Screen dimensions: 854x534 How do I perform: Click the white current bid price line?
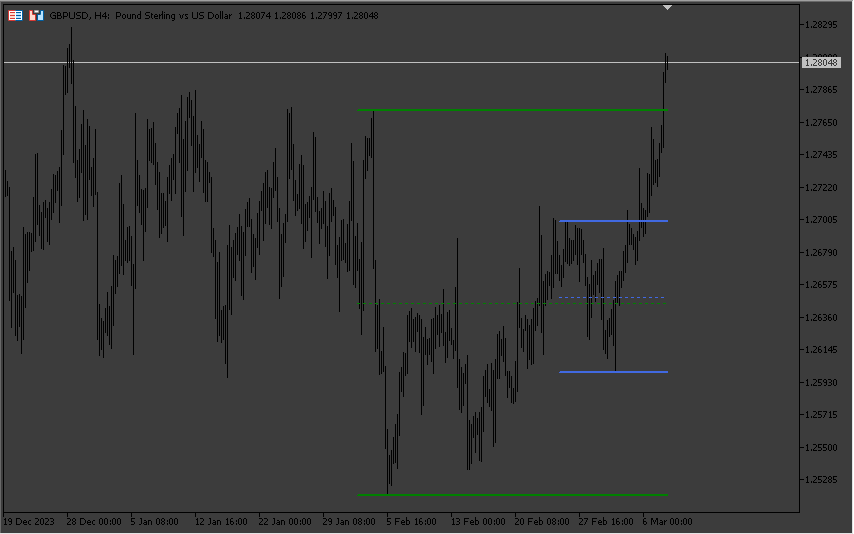tap(401, 63)
